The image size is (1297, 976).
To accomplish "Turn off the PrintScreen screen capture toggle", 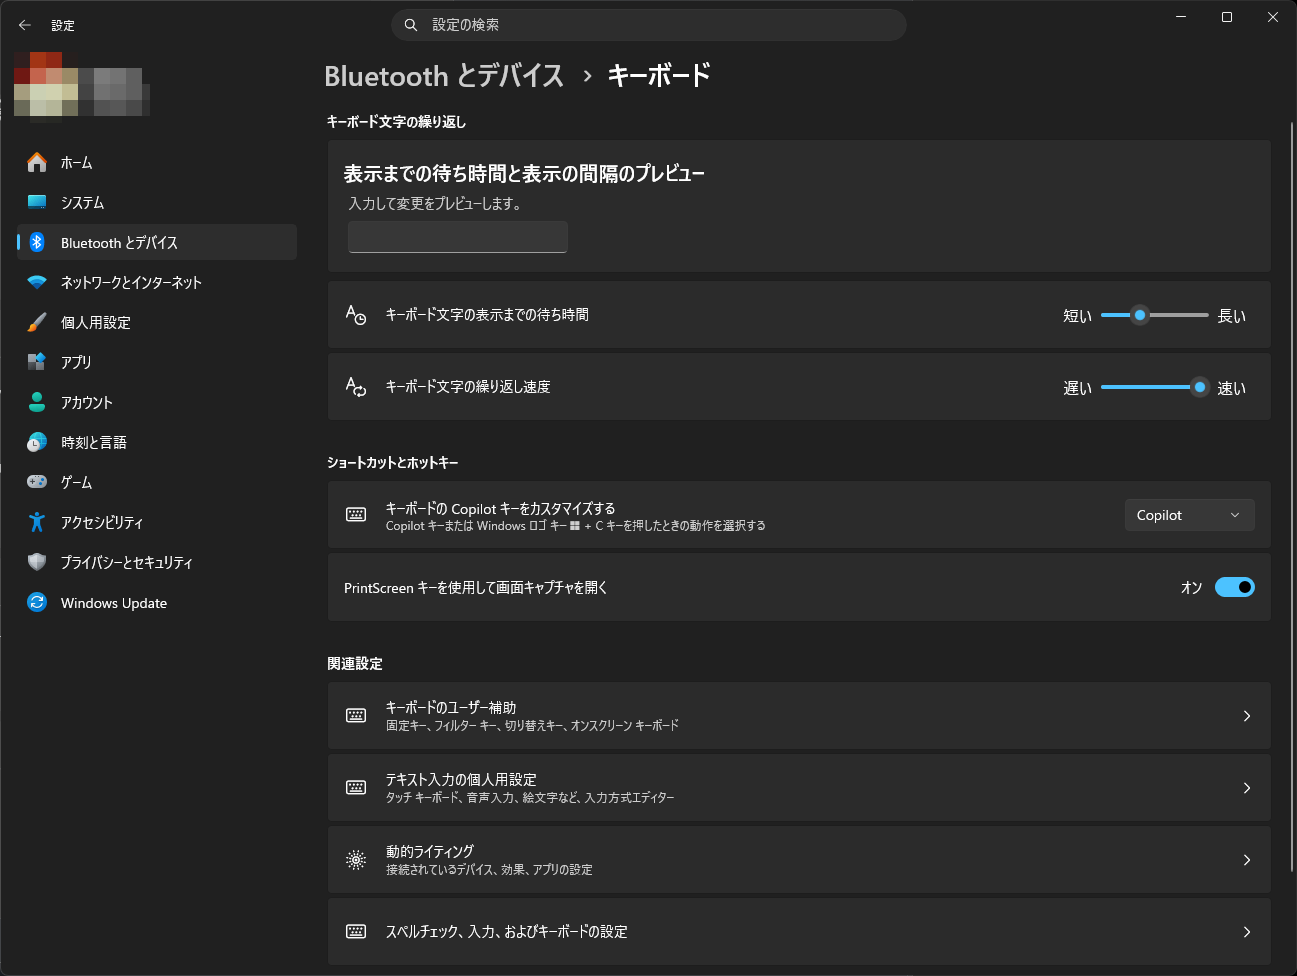I will [x=1234, y=587].
